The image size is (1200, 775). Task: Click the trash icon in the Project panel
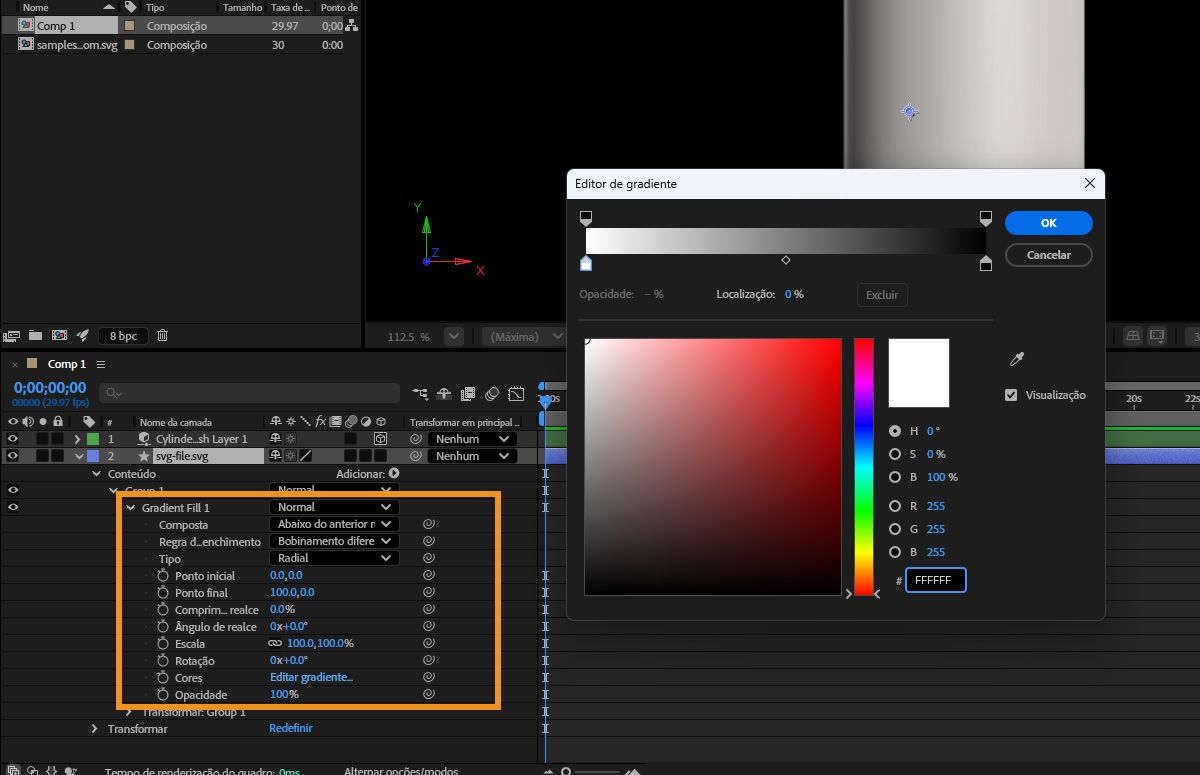(163, 336)
